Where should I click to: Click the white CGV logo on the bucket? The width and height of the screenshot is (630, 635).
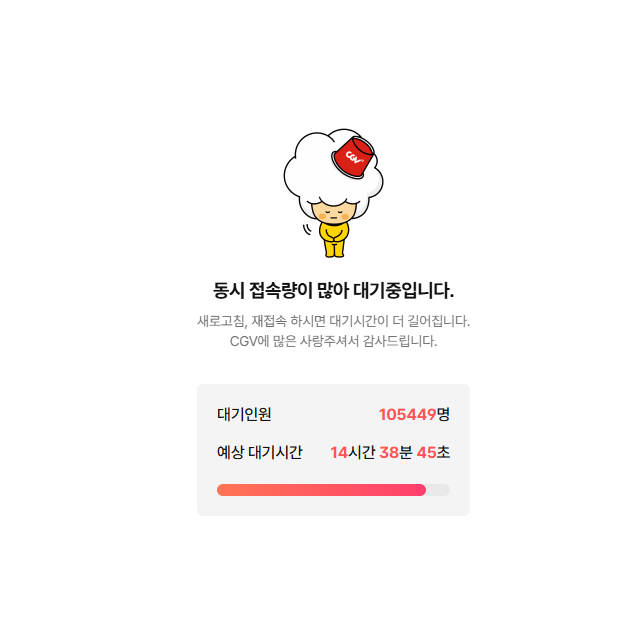[x=355, y=157]
